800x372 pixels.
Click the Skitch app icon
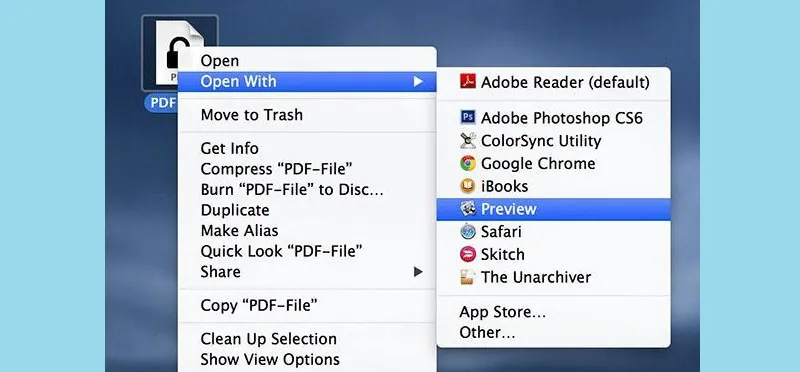[x=467, y=254]
